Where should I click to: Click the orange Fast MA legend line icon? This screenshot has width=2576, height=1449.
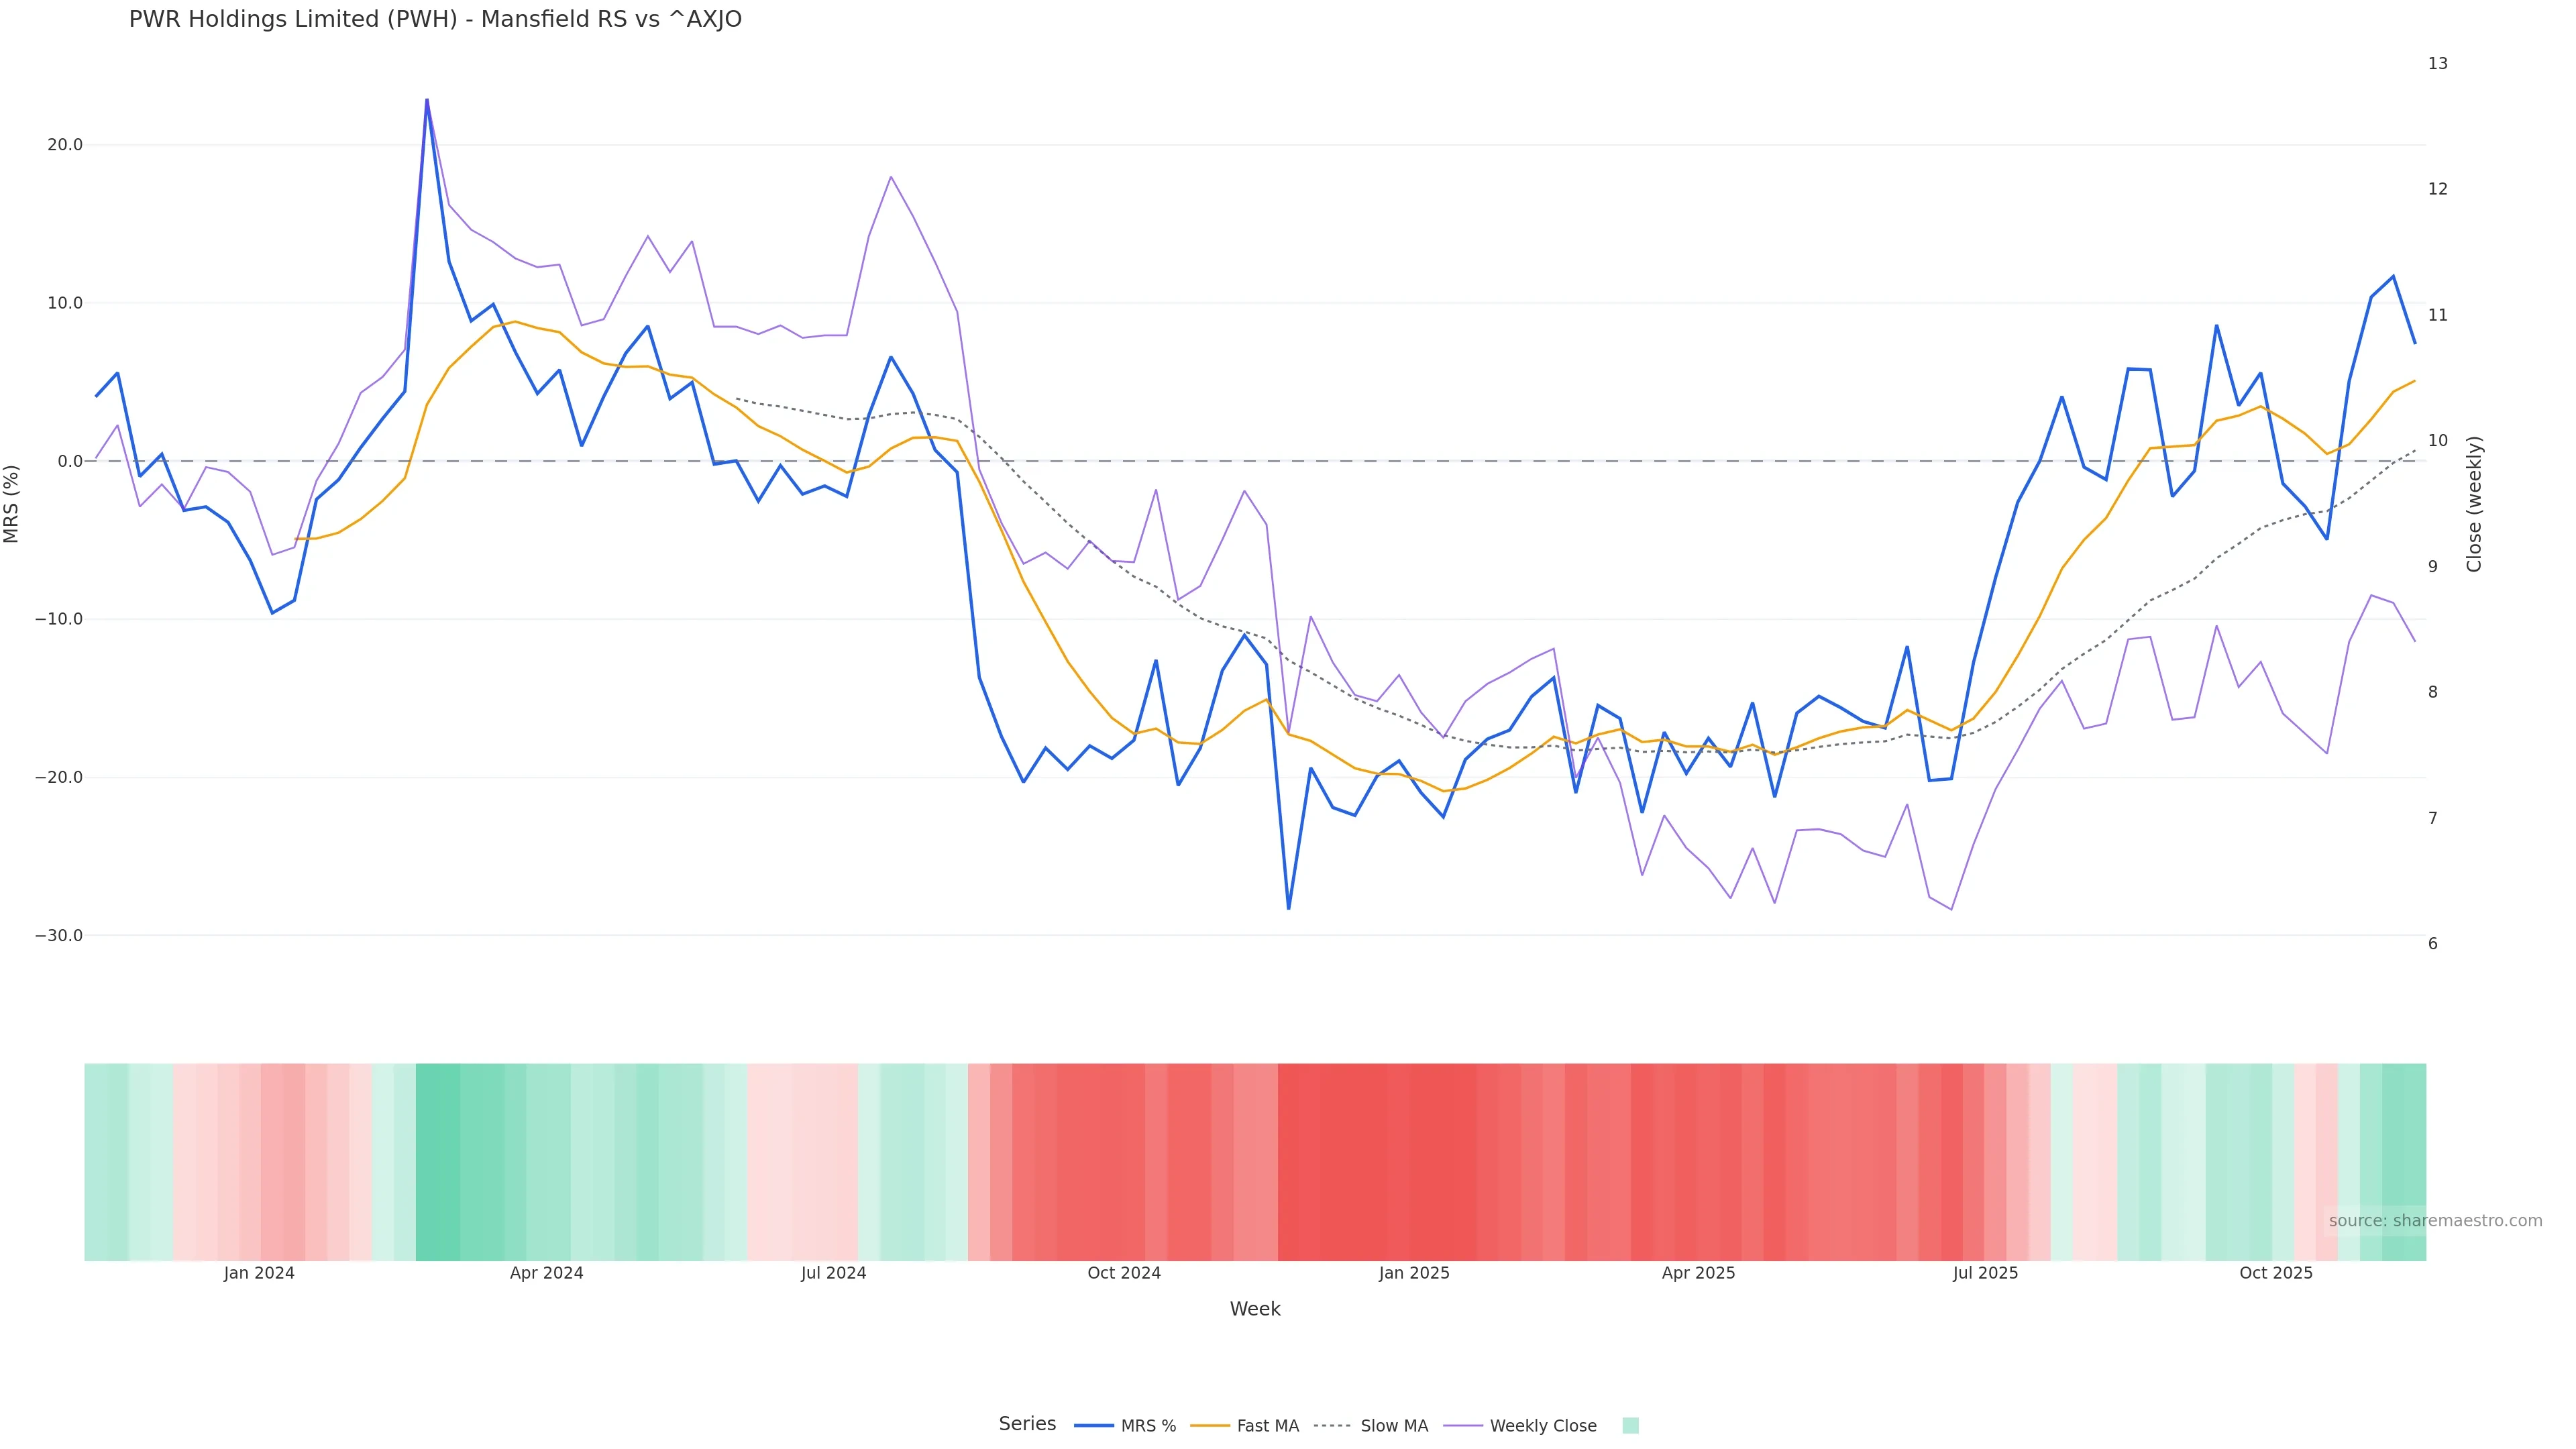pyautogui.click(x=1210, y=1426)
